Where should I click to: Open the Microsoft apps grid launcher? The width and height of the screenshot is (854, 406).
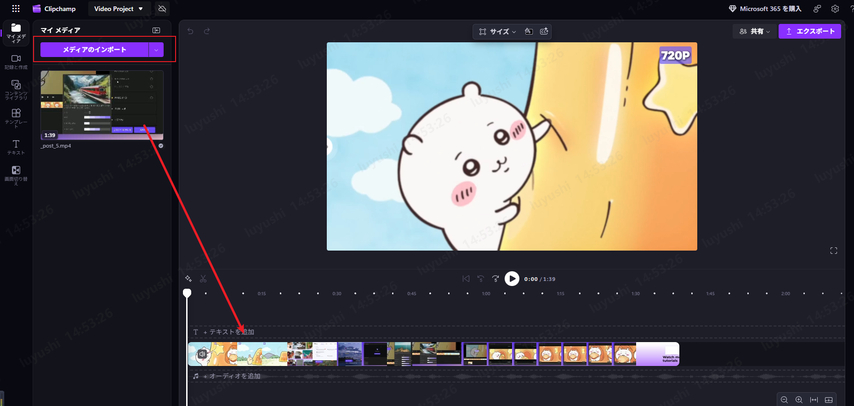tap(16, 9)
